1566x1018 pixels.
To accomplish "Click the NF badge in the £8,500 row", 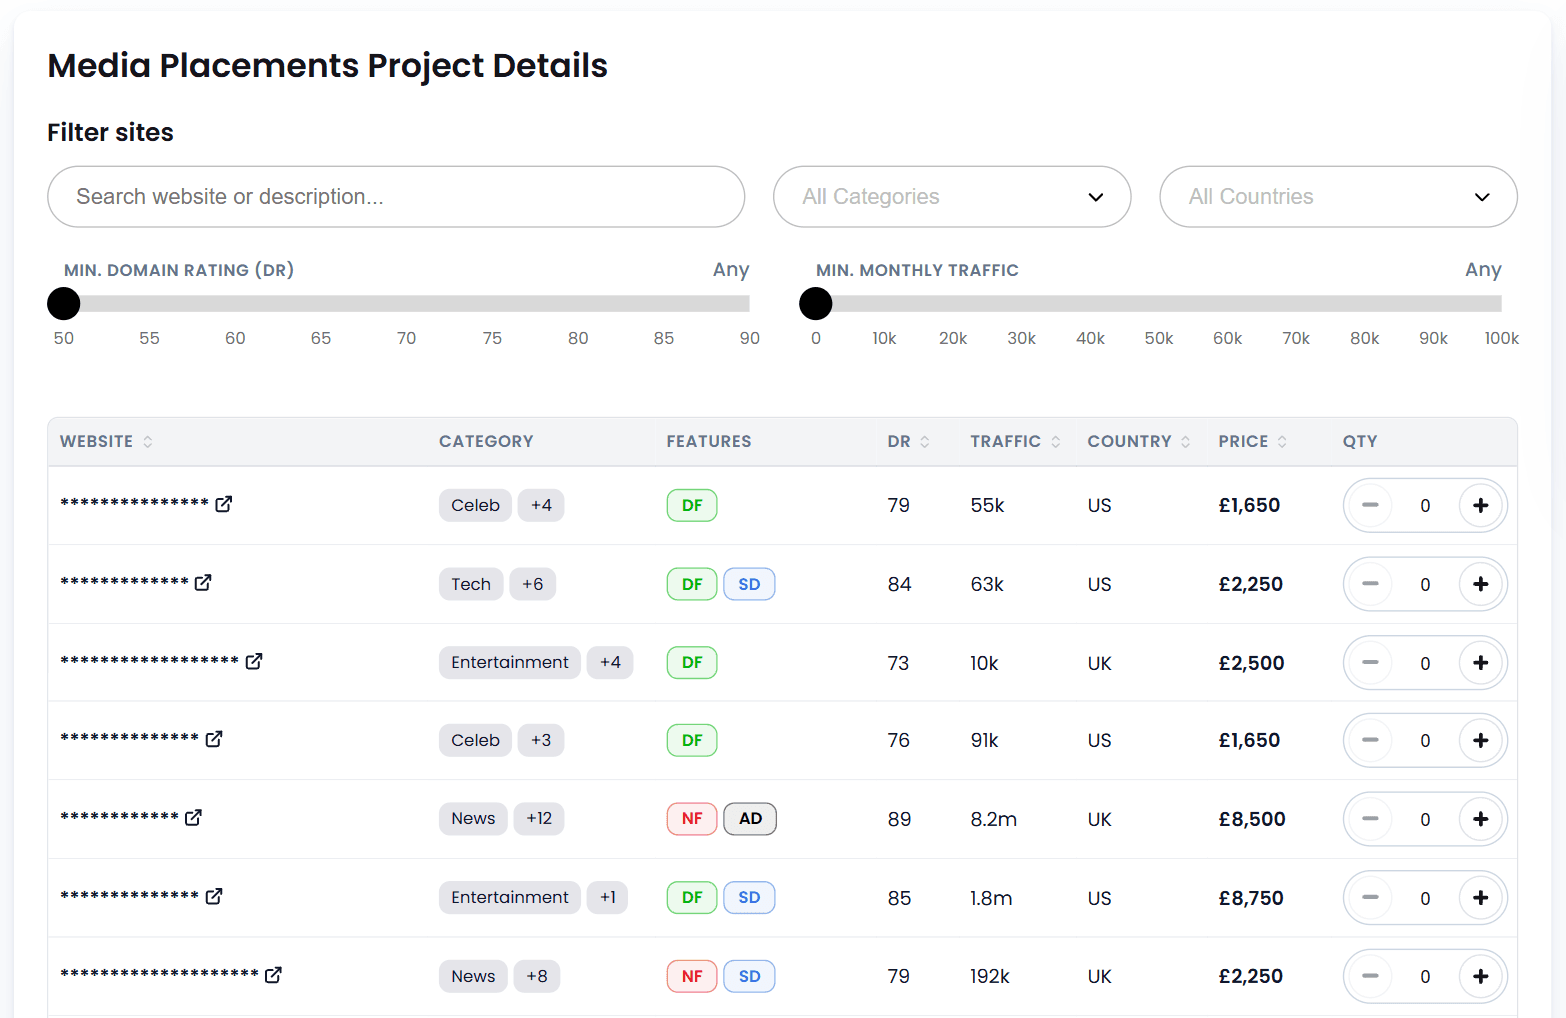I will 692,818.
